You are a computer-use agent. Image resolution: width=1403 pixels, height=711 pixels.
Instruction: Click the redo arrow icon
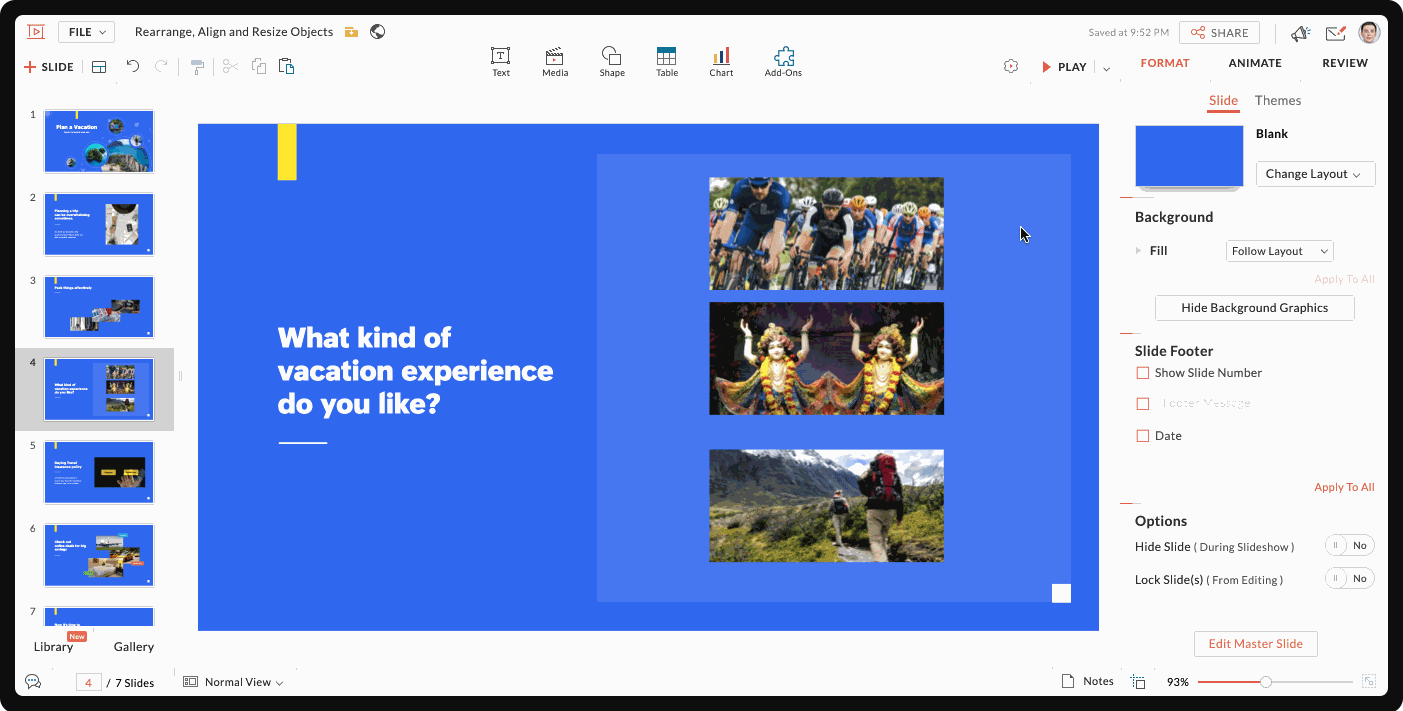click(x=161, y=66)
